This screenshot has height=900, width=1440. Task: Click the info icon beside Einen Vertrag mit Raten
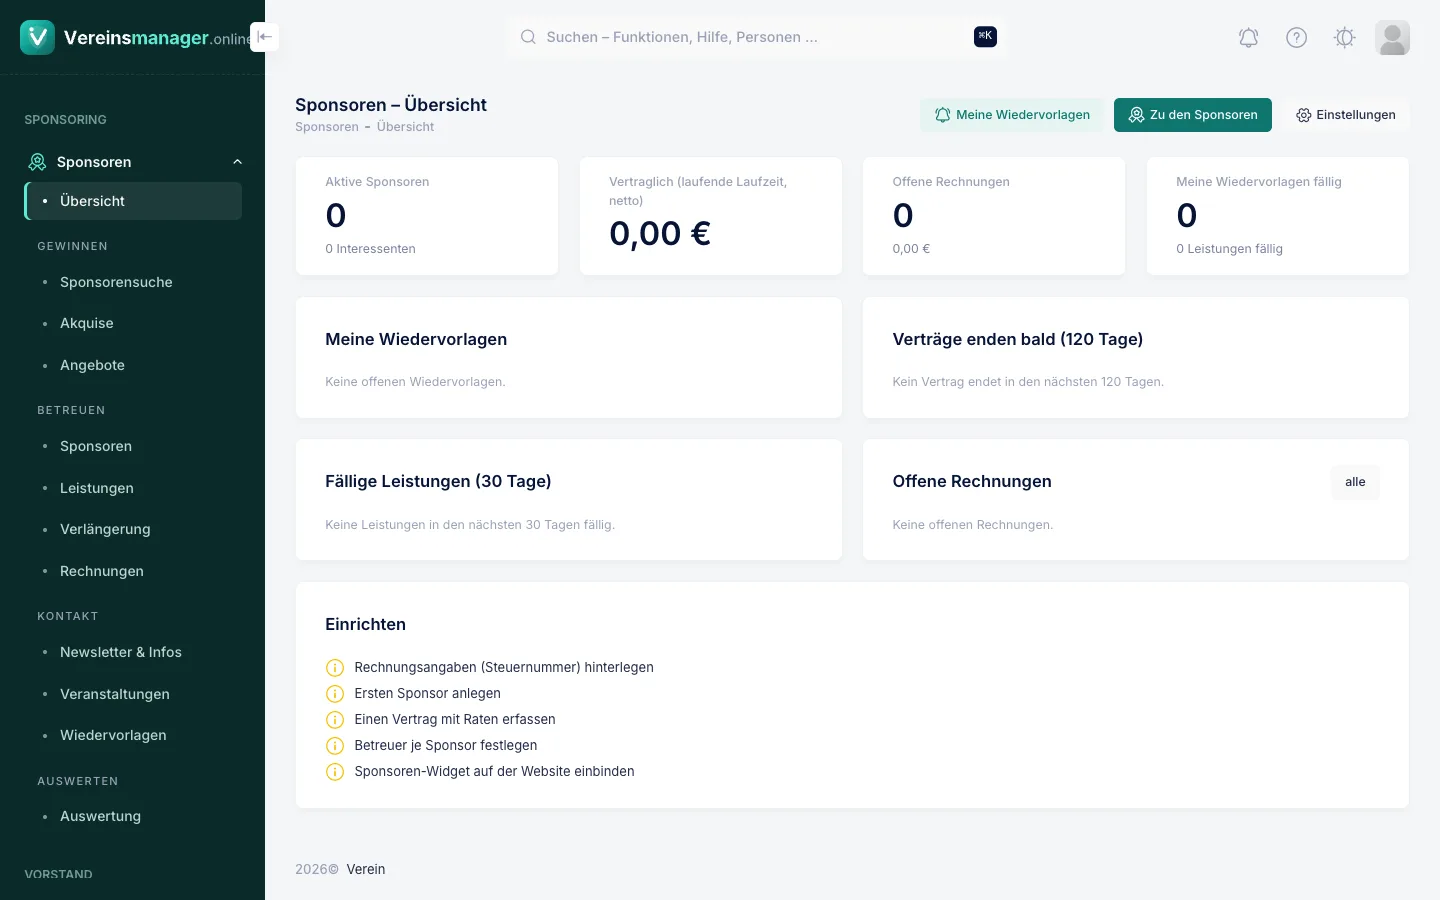[335, 720]
